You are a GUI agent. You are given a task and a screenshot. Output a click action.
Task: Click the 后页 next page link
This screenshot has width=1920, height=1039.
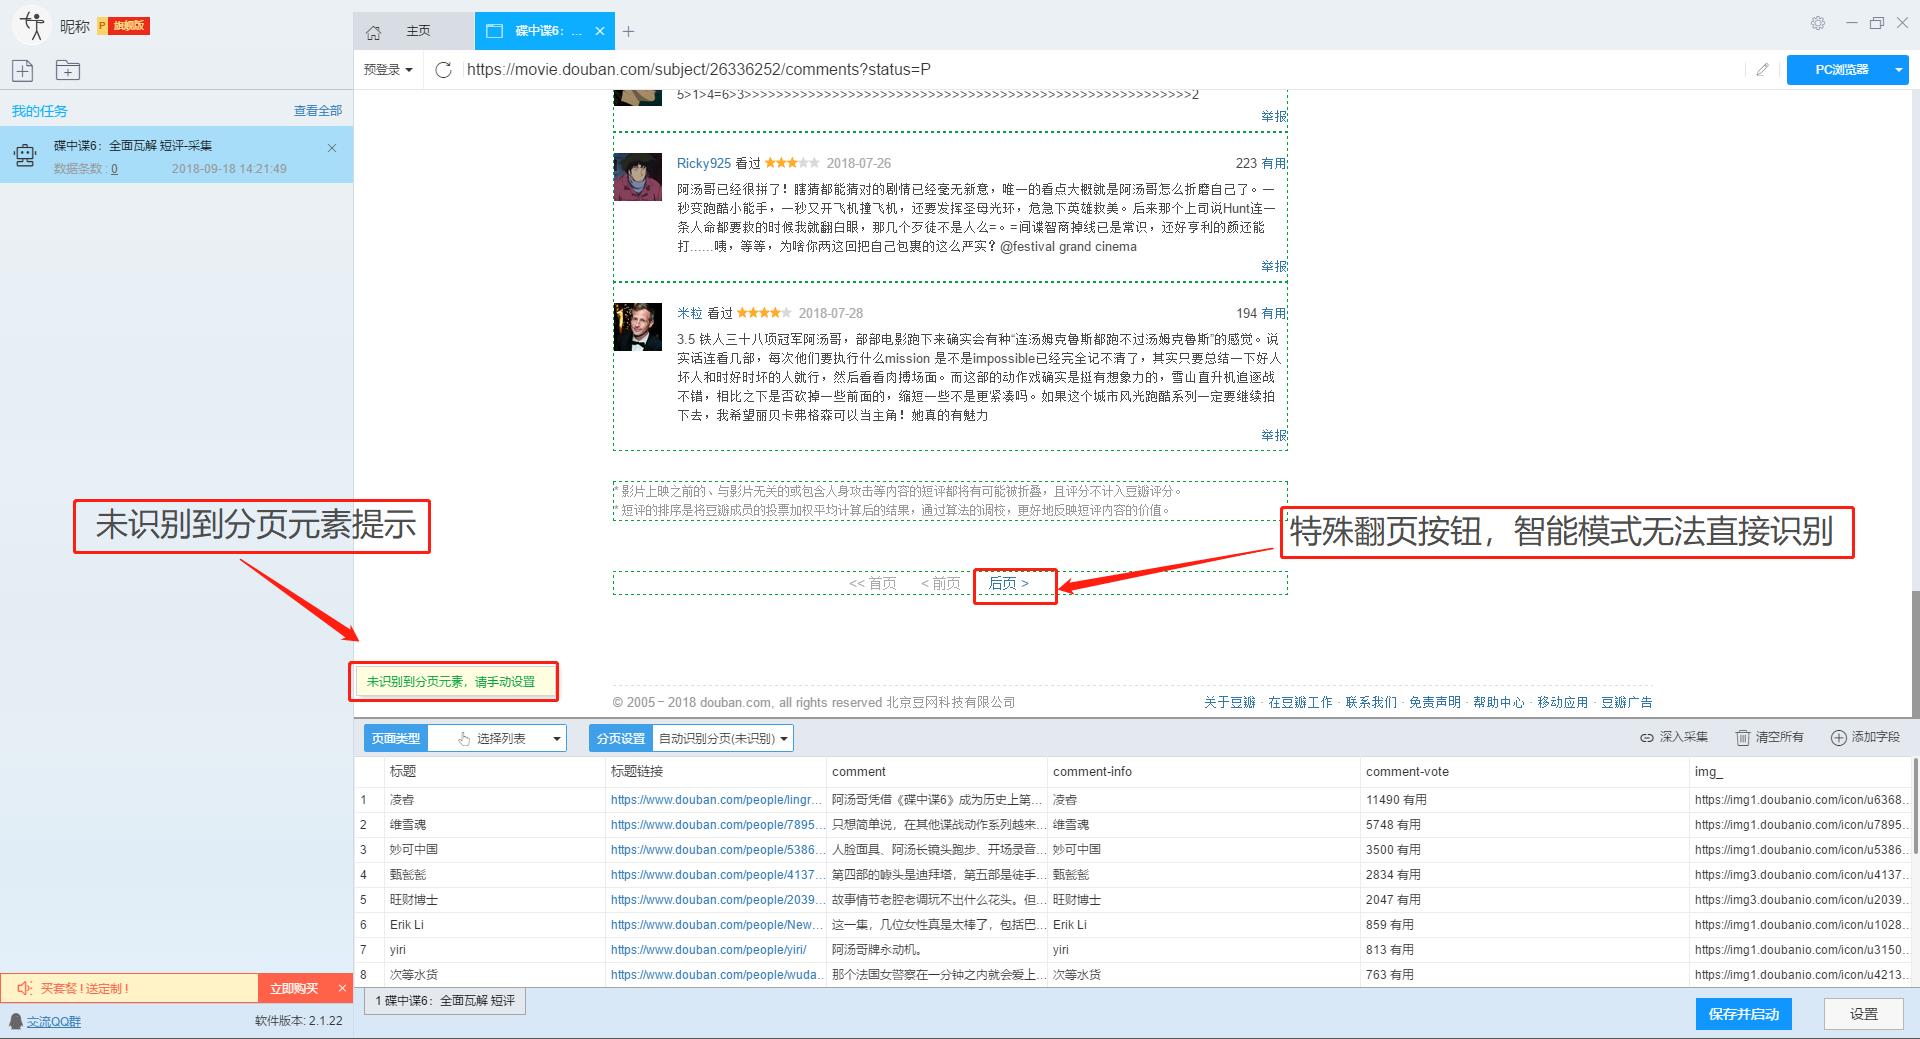[x=1008, y=583]
